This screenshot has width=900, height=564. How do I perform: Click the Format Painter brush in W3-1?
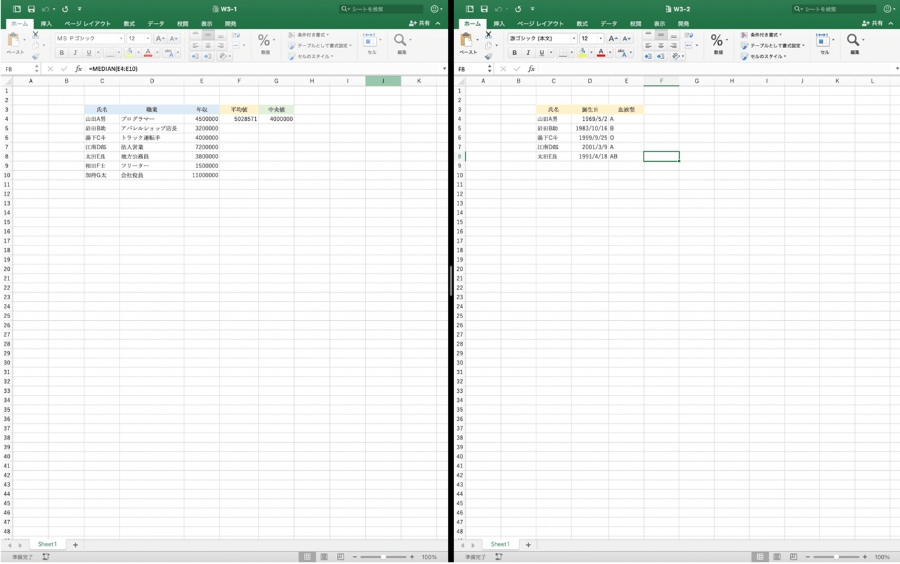point(36,56)
